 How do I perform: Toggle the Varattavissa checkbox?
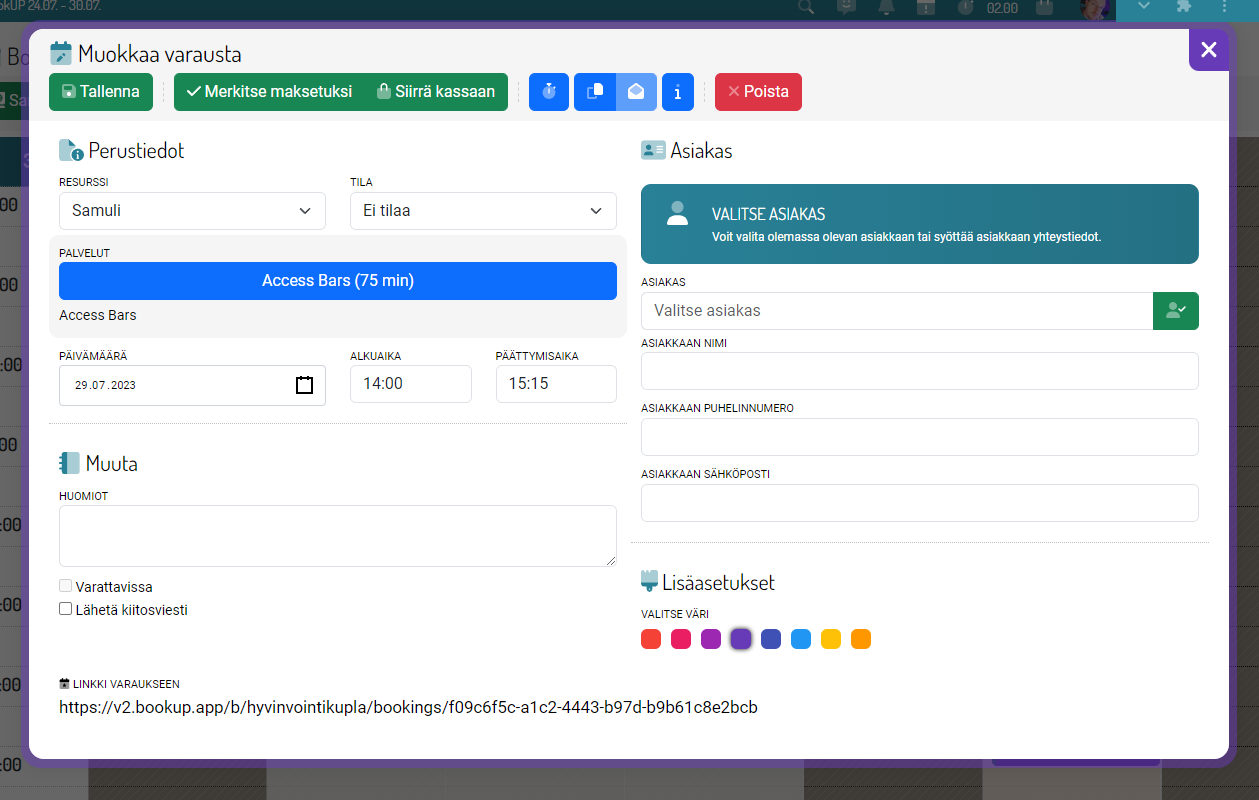point(66,587)
